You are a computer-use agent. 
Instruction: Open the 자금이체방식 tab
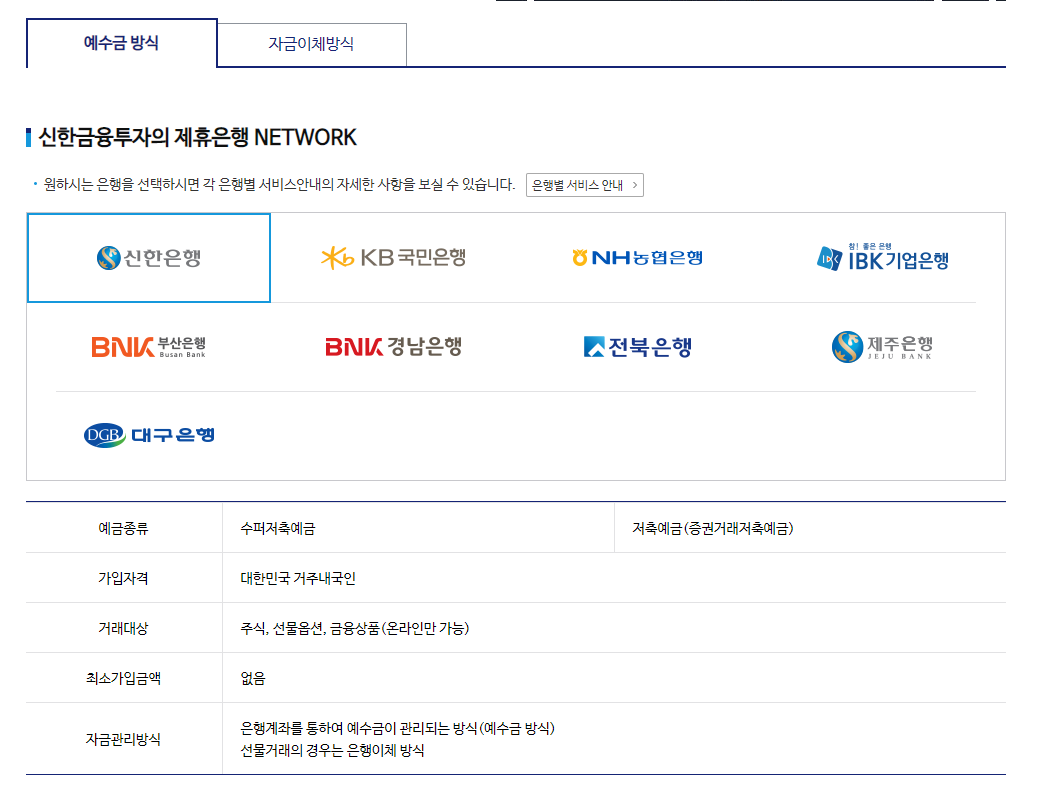coord(311,45)
